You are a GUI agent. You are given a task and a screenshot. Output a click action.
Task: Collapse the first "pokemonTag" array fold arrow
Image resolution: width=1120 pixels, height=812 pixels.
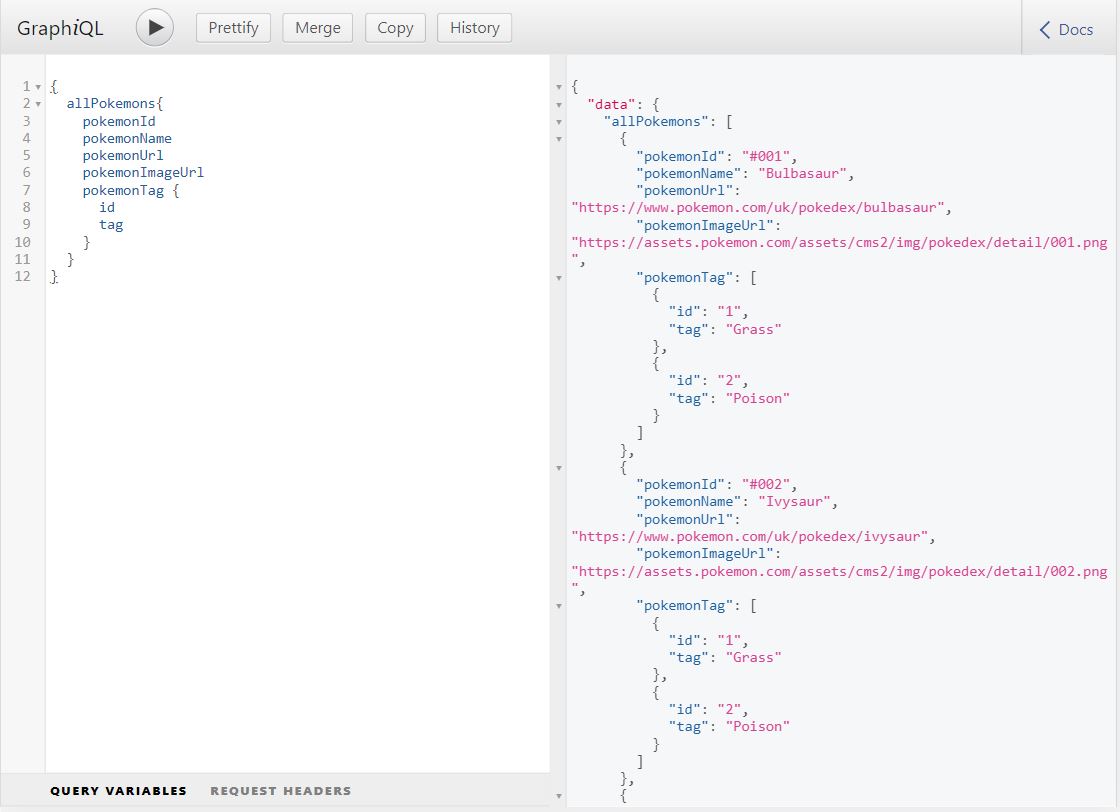point(559,278)
